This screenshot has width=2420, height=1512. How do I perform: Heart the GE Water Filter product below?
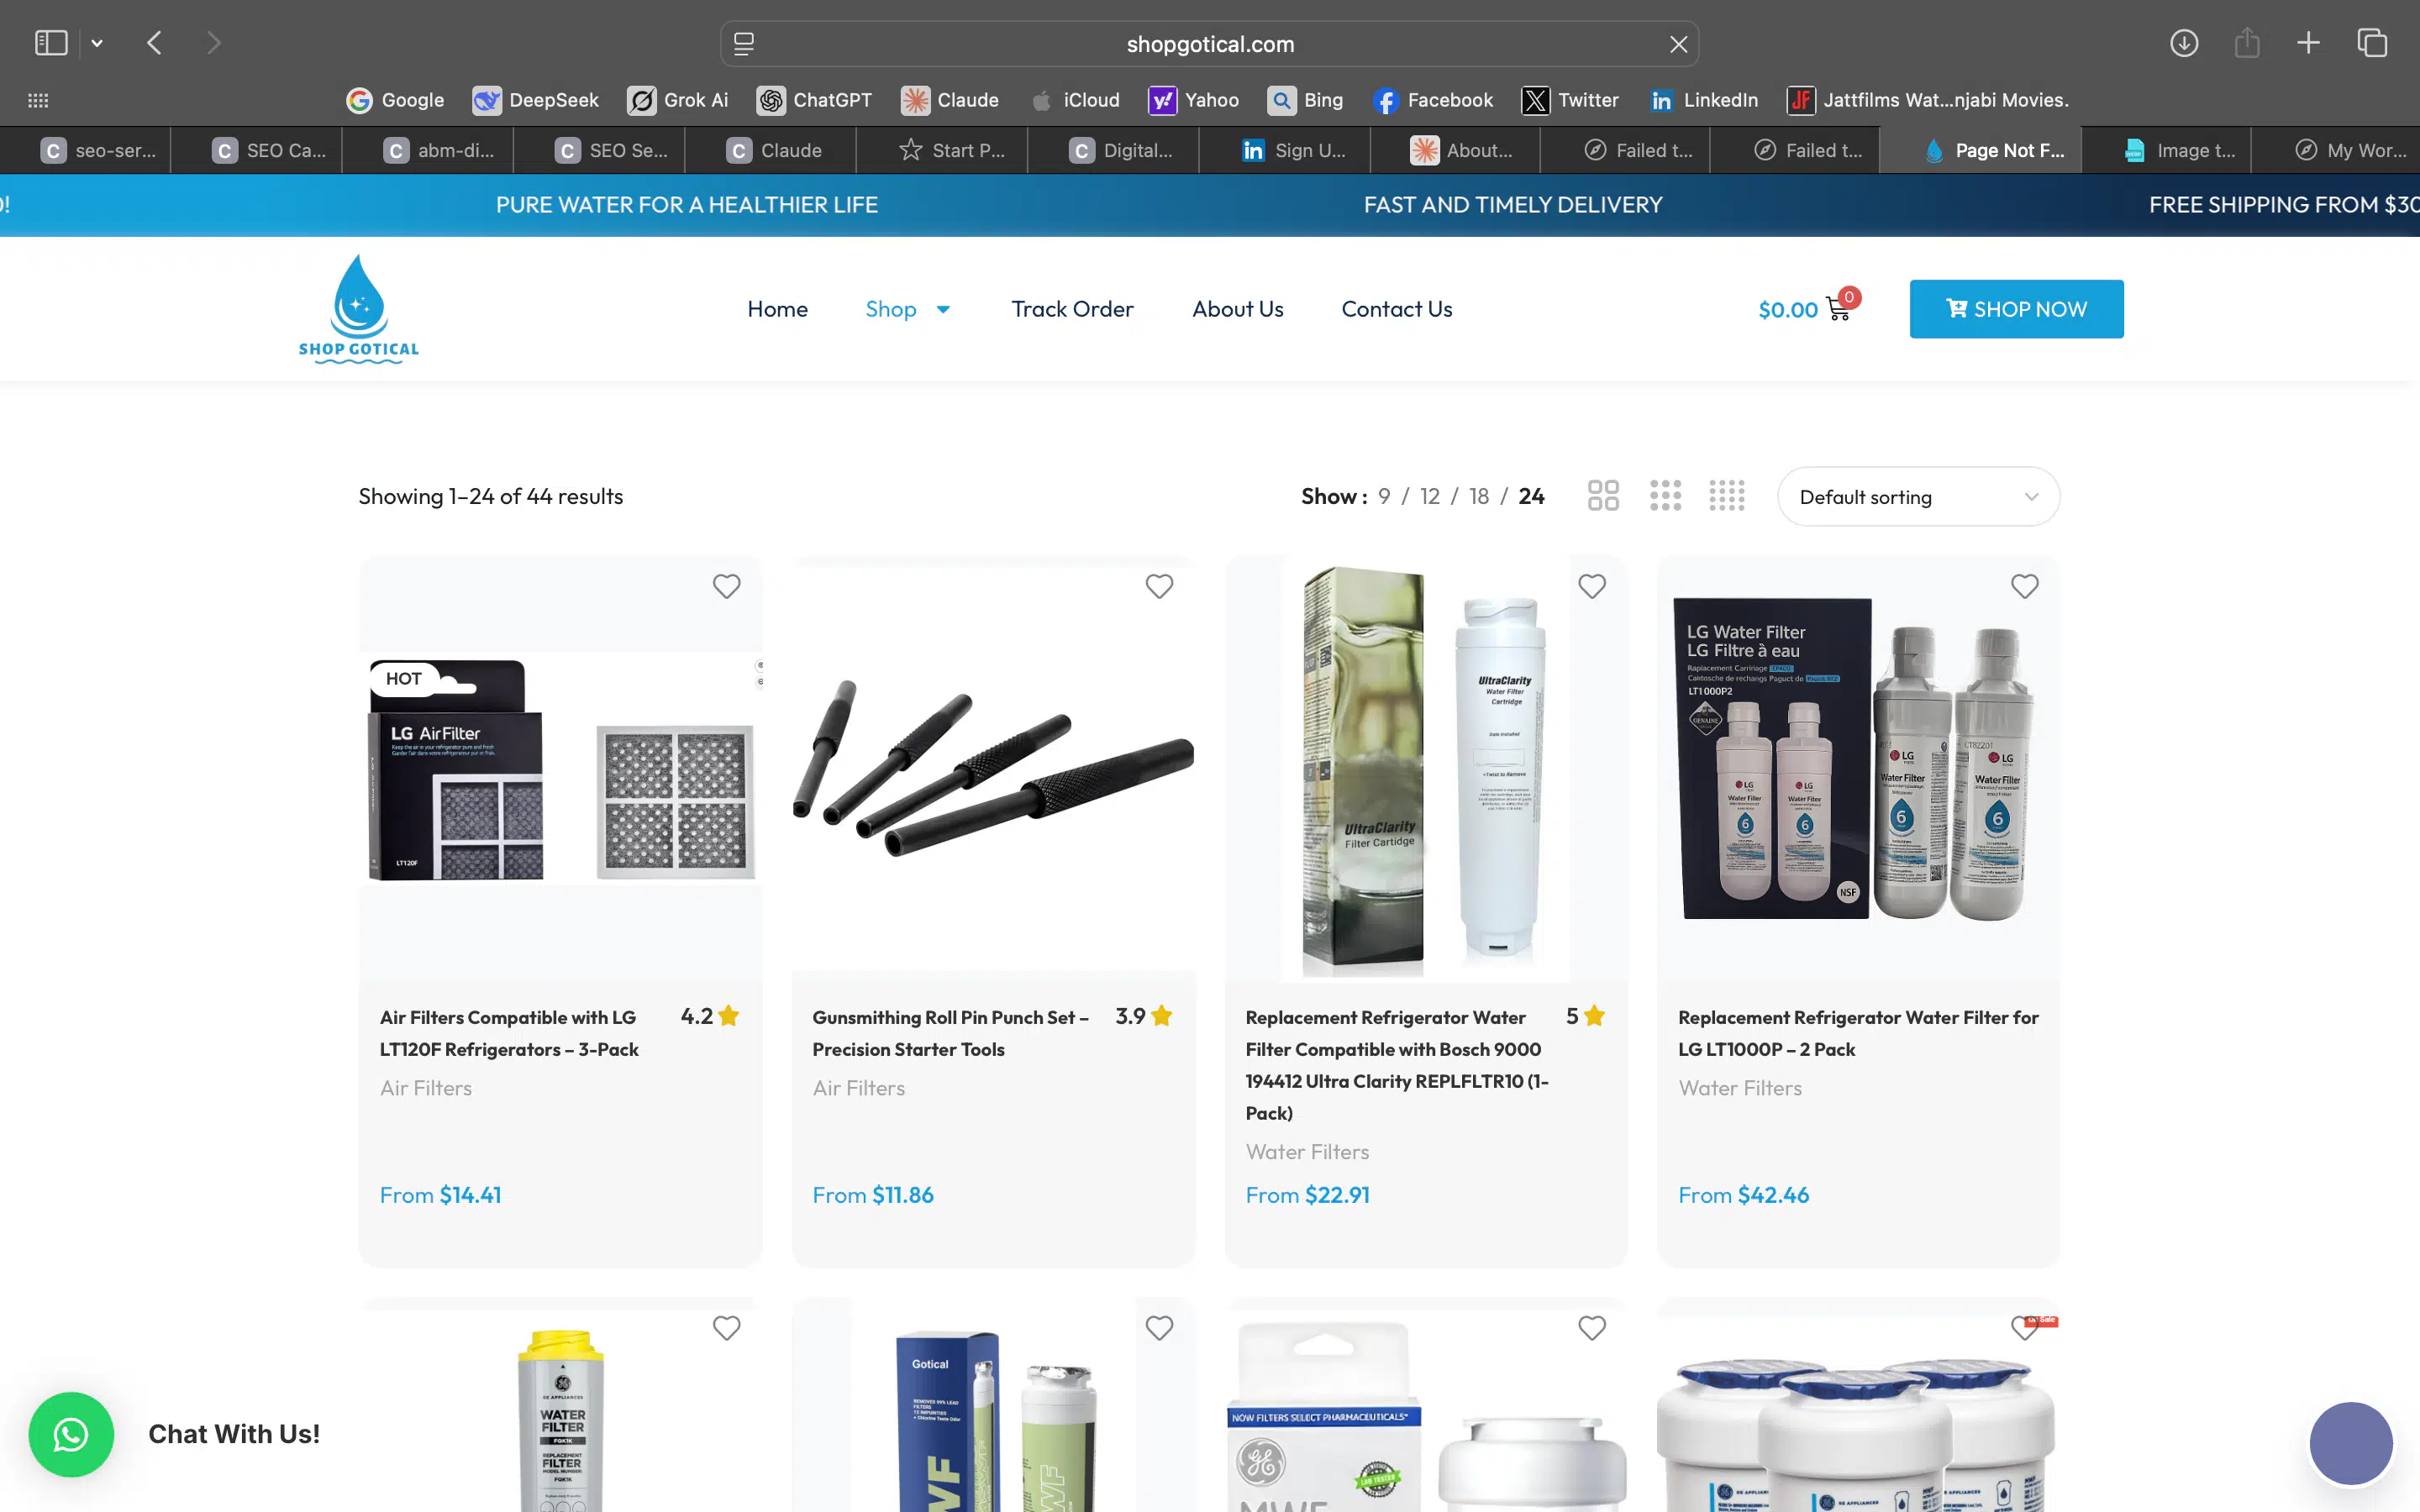pyautogui.click(x=726, y=1328)
